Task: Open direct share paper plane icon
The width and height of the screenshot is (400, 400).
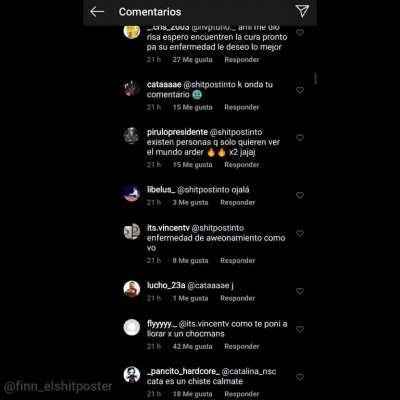Action: [x=302, y=11]
